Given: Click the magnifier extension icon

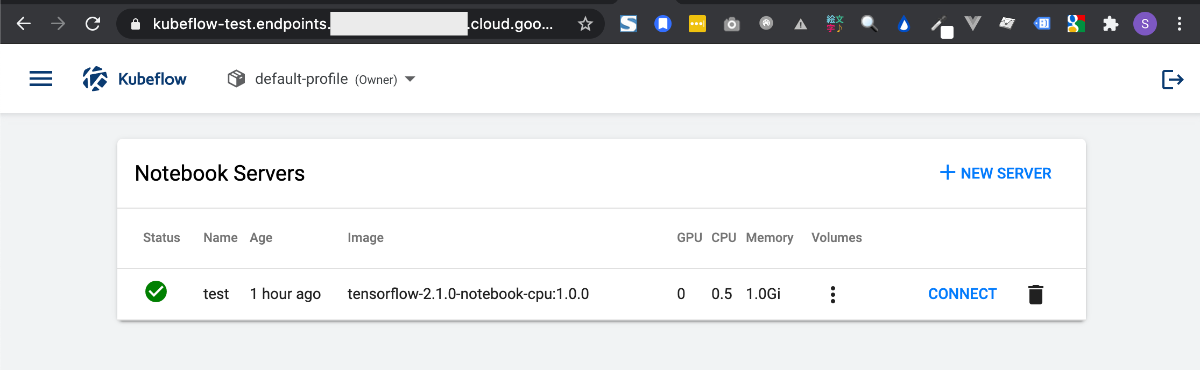Looking at the screenshot, I should click(x=869, y=24).
